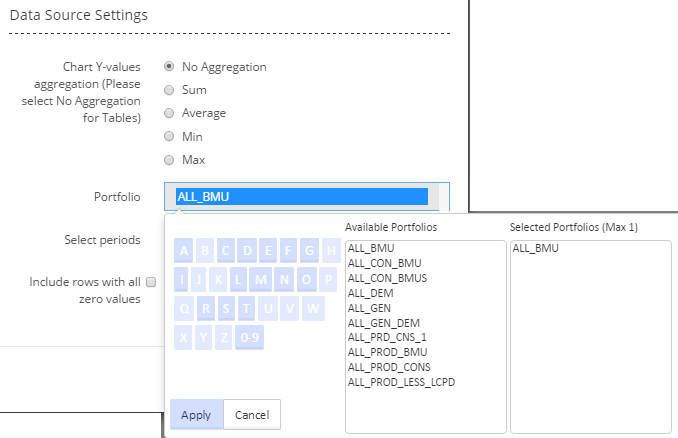The height and width of the screenshot is (438, 678).
Task: Filter portfolios by letter A
Action: point(185,250)
